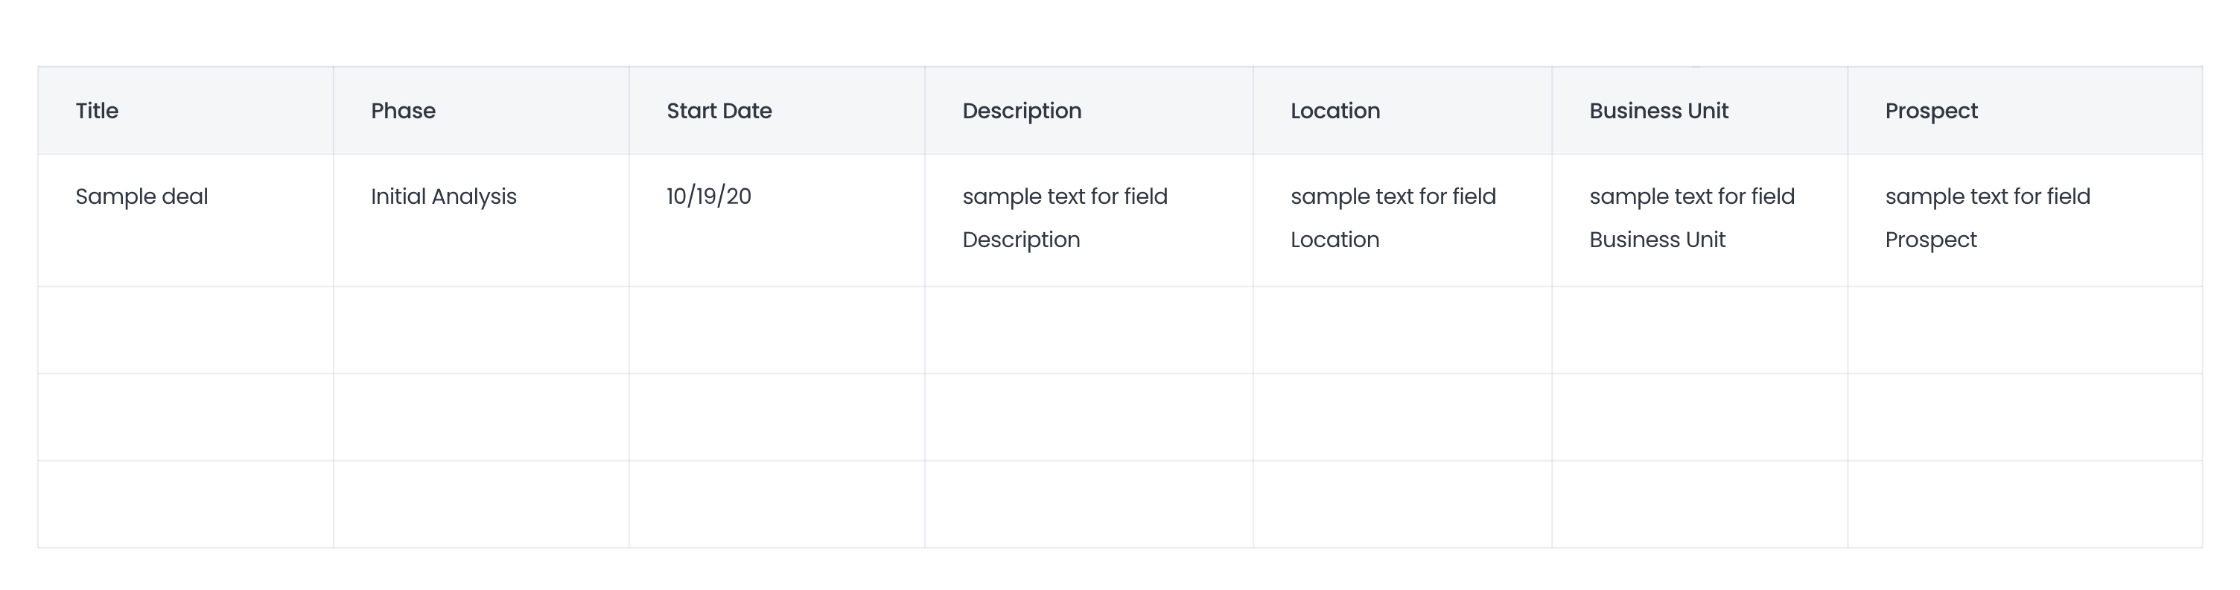
Task: Click the Title column header
Action: pyautogui.click(x=97, y=111)
